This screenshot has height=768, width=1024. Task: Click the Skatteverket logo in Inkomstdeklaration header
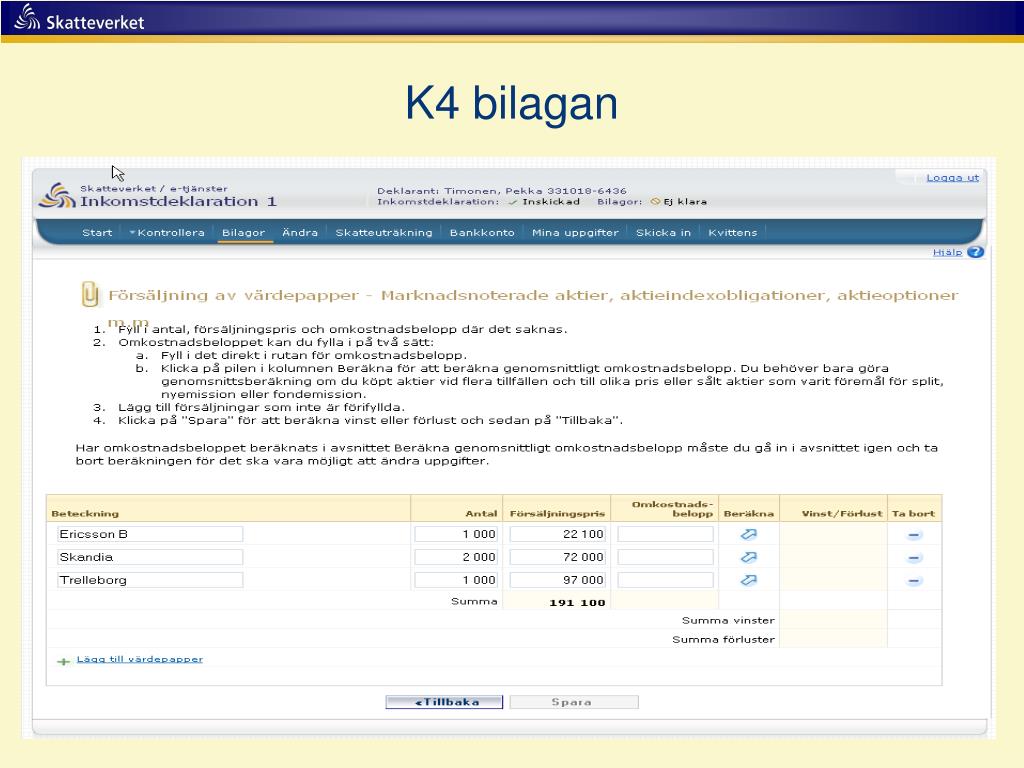click(x=57, y=195)
